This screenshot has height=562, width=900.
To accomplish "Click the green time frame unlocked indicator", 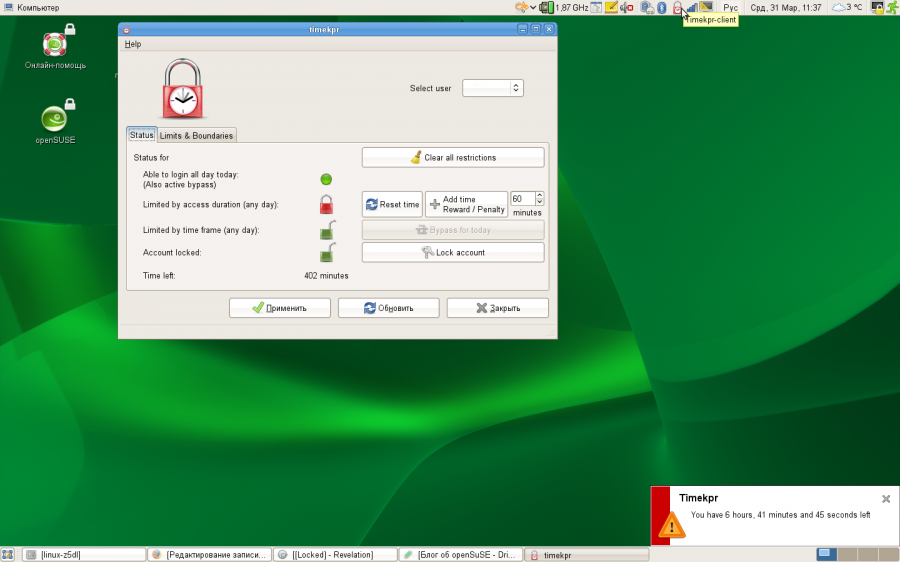I will click(x=326, y=231).
